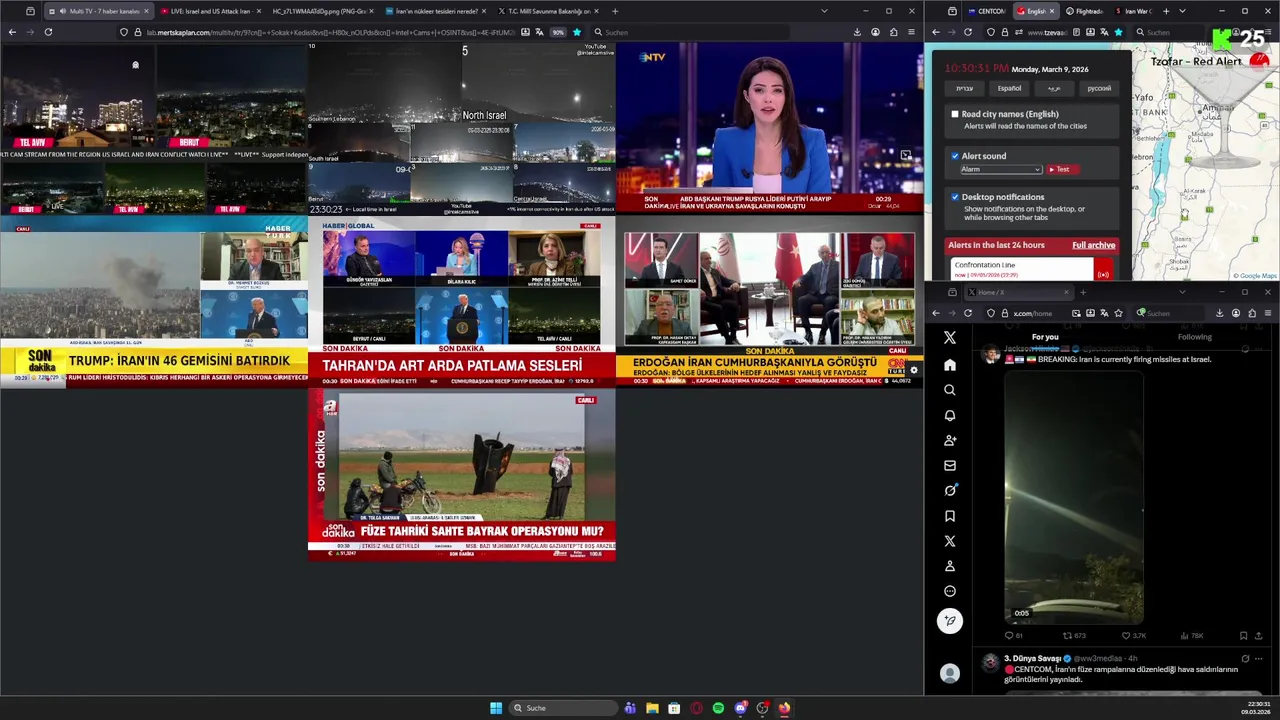The height and width of the screenshot is (720, 1280).
Task: Open X More circle icon in sidebar
Action: tap(950, 591)
